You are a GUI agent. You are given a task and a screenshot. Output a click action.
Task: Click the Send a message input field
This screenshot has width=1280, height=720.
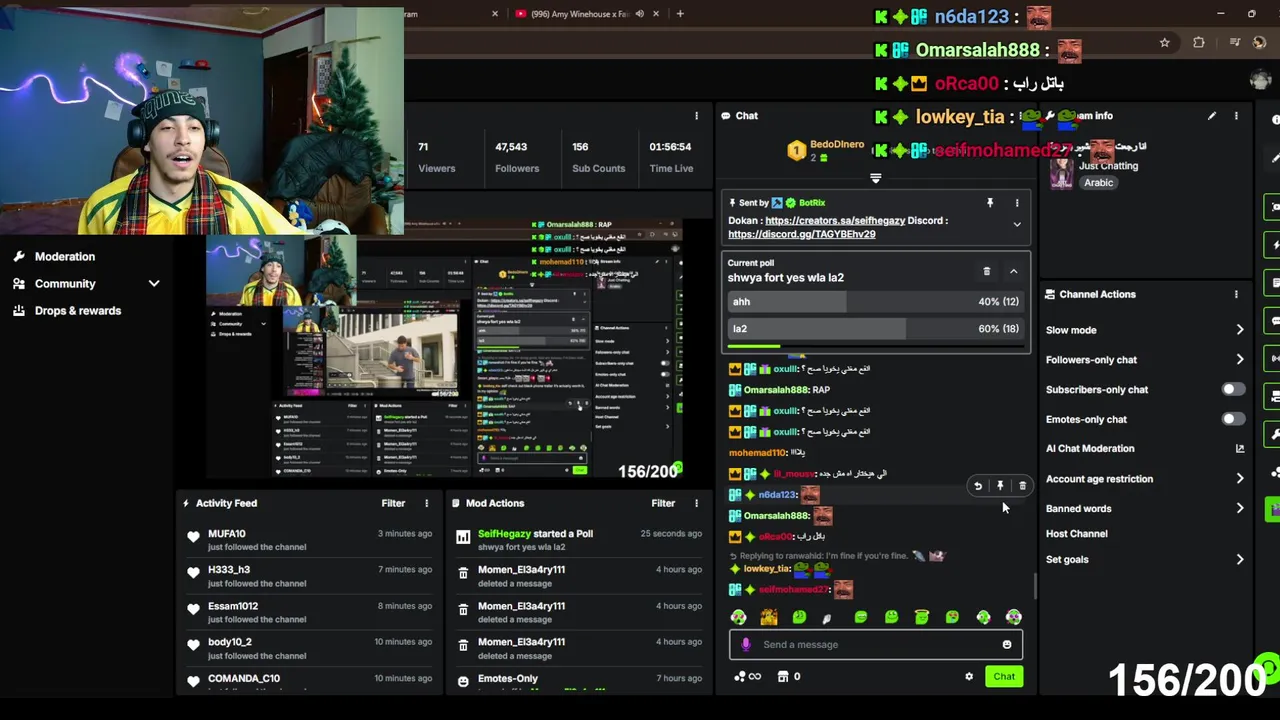(x=875, y=645)
